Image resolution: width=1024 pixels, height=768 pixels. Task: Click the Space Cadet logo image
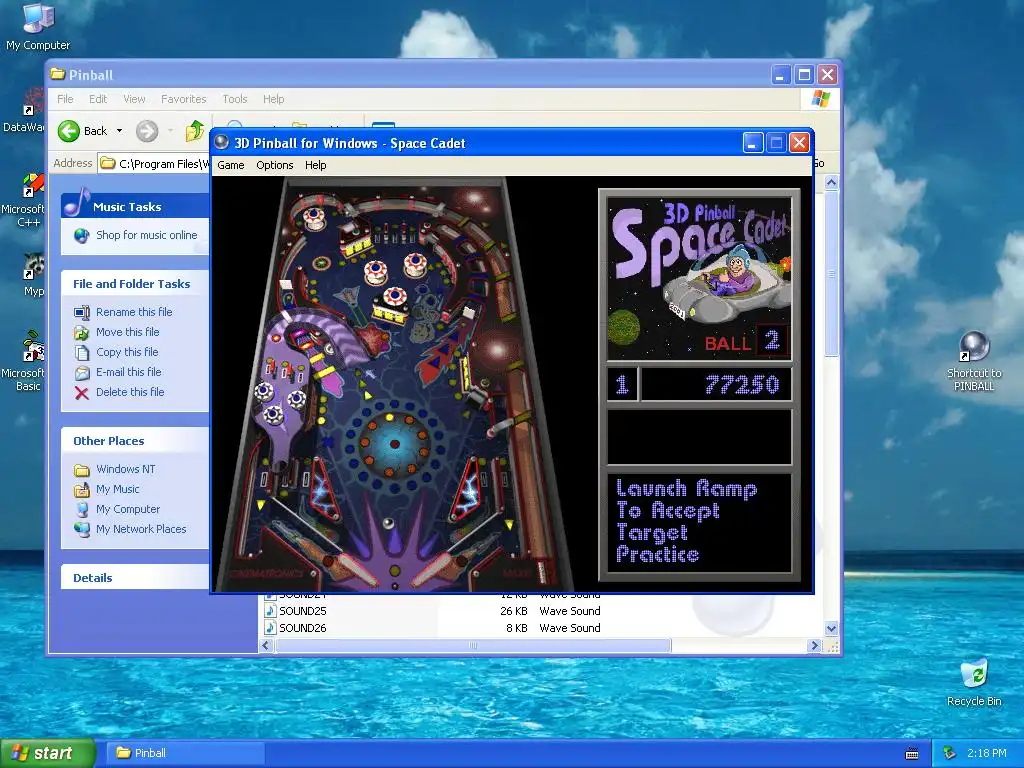699,279
